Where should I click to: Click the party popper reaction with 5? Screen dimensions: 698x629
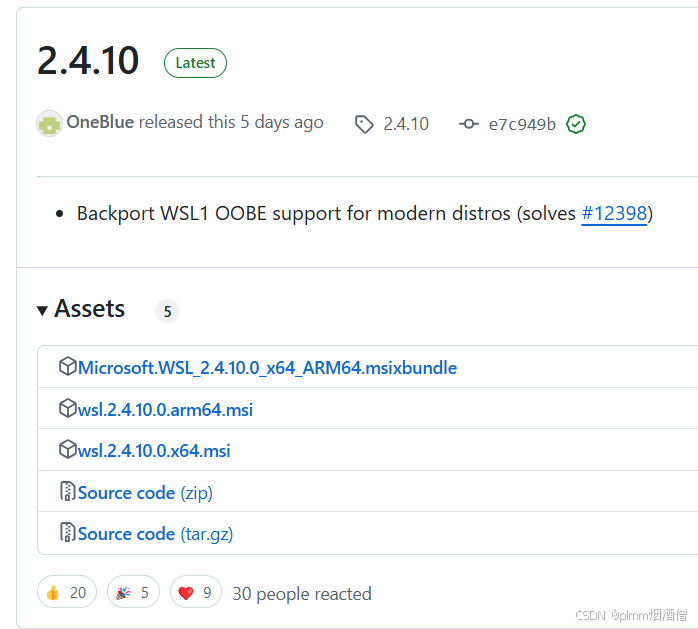pyautogui.click(x=133, y=592)
